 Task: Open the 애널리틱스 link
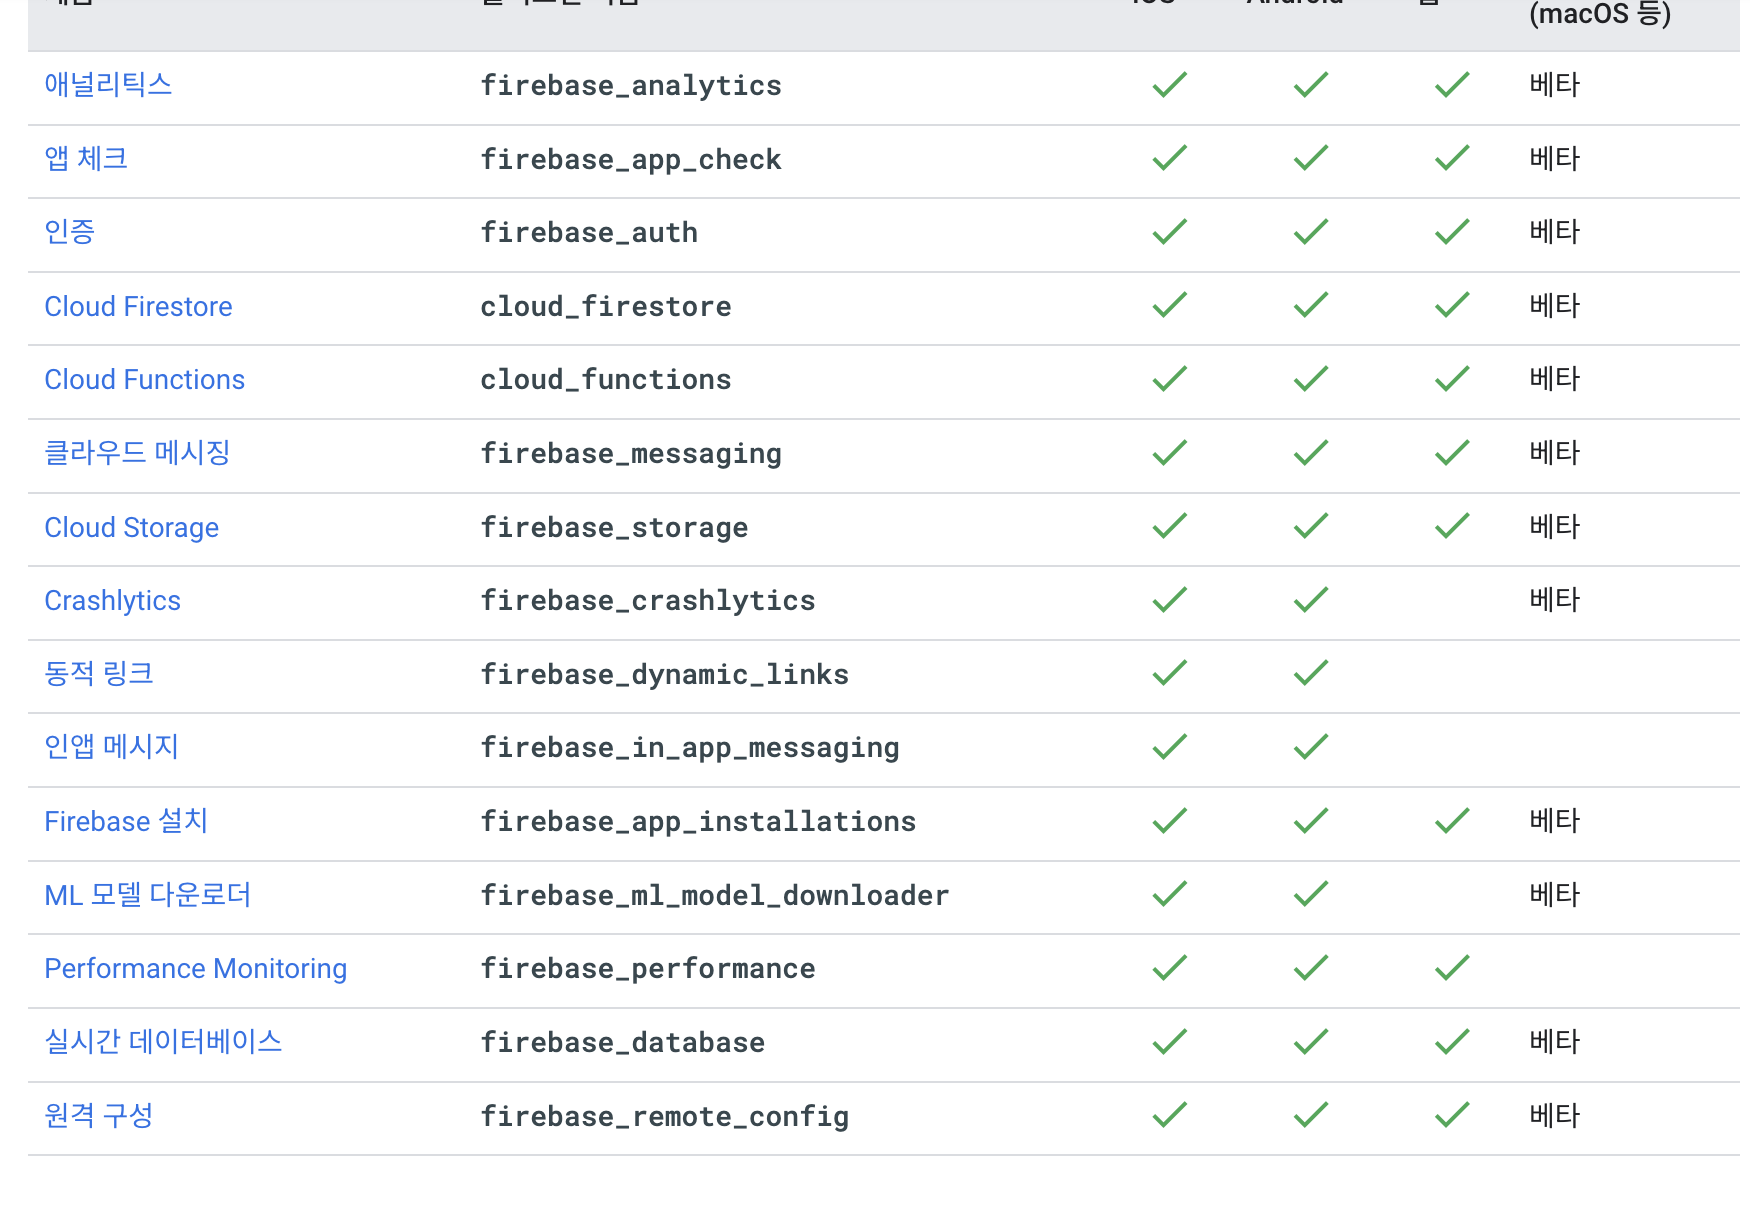click(x=108, y=85)
